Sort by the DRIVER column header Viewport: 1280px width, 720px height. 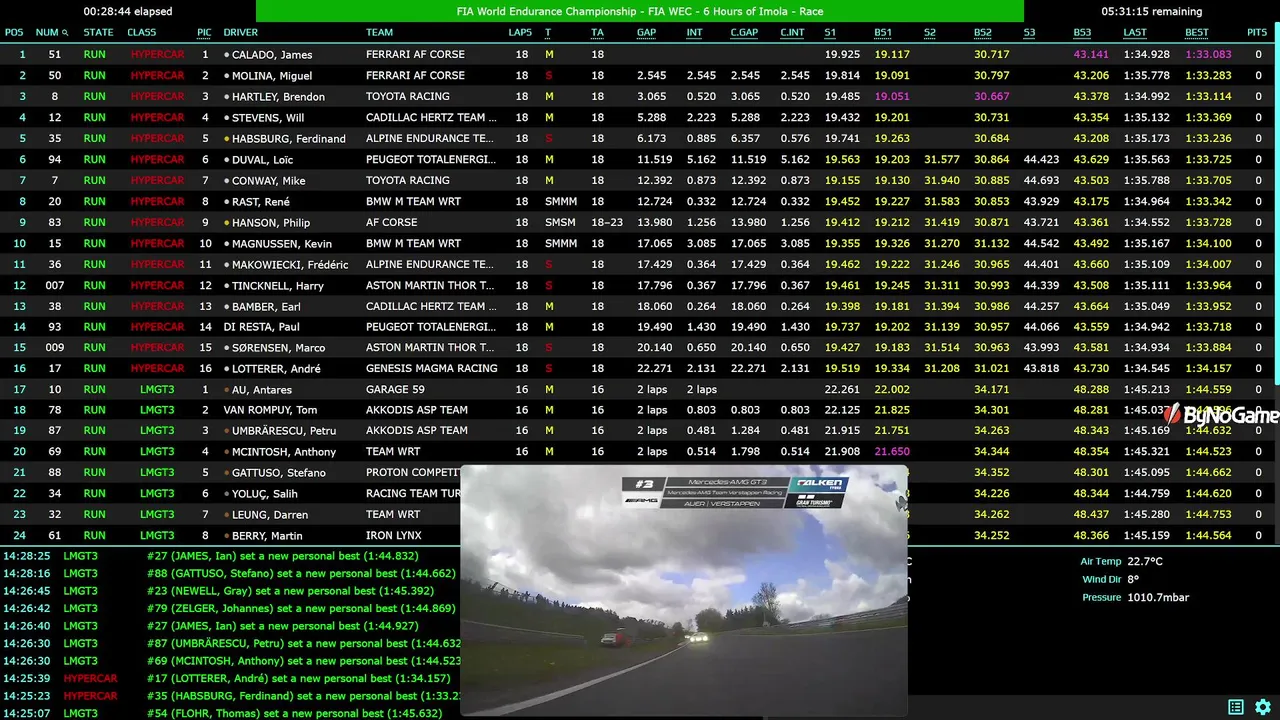pos(241,33)
